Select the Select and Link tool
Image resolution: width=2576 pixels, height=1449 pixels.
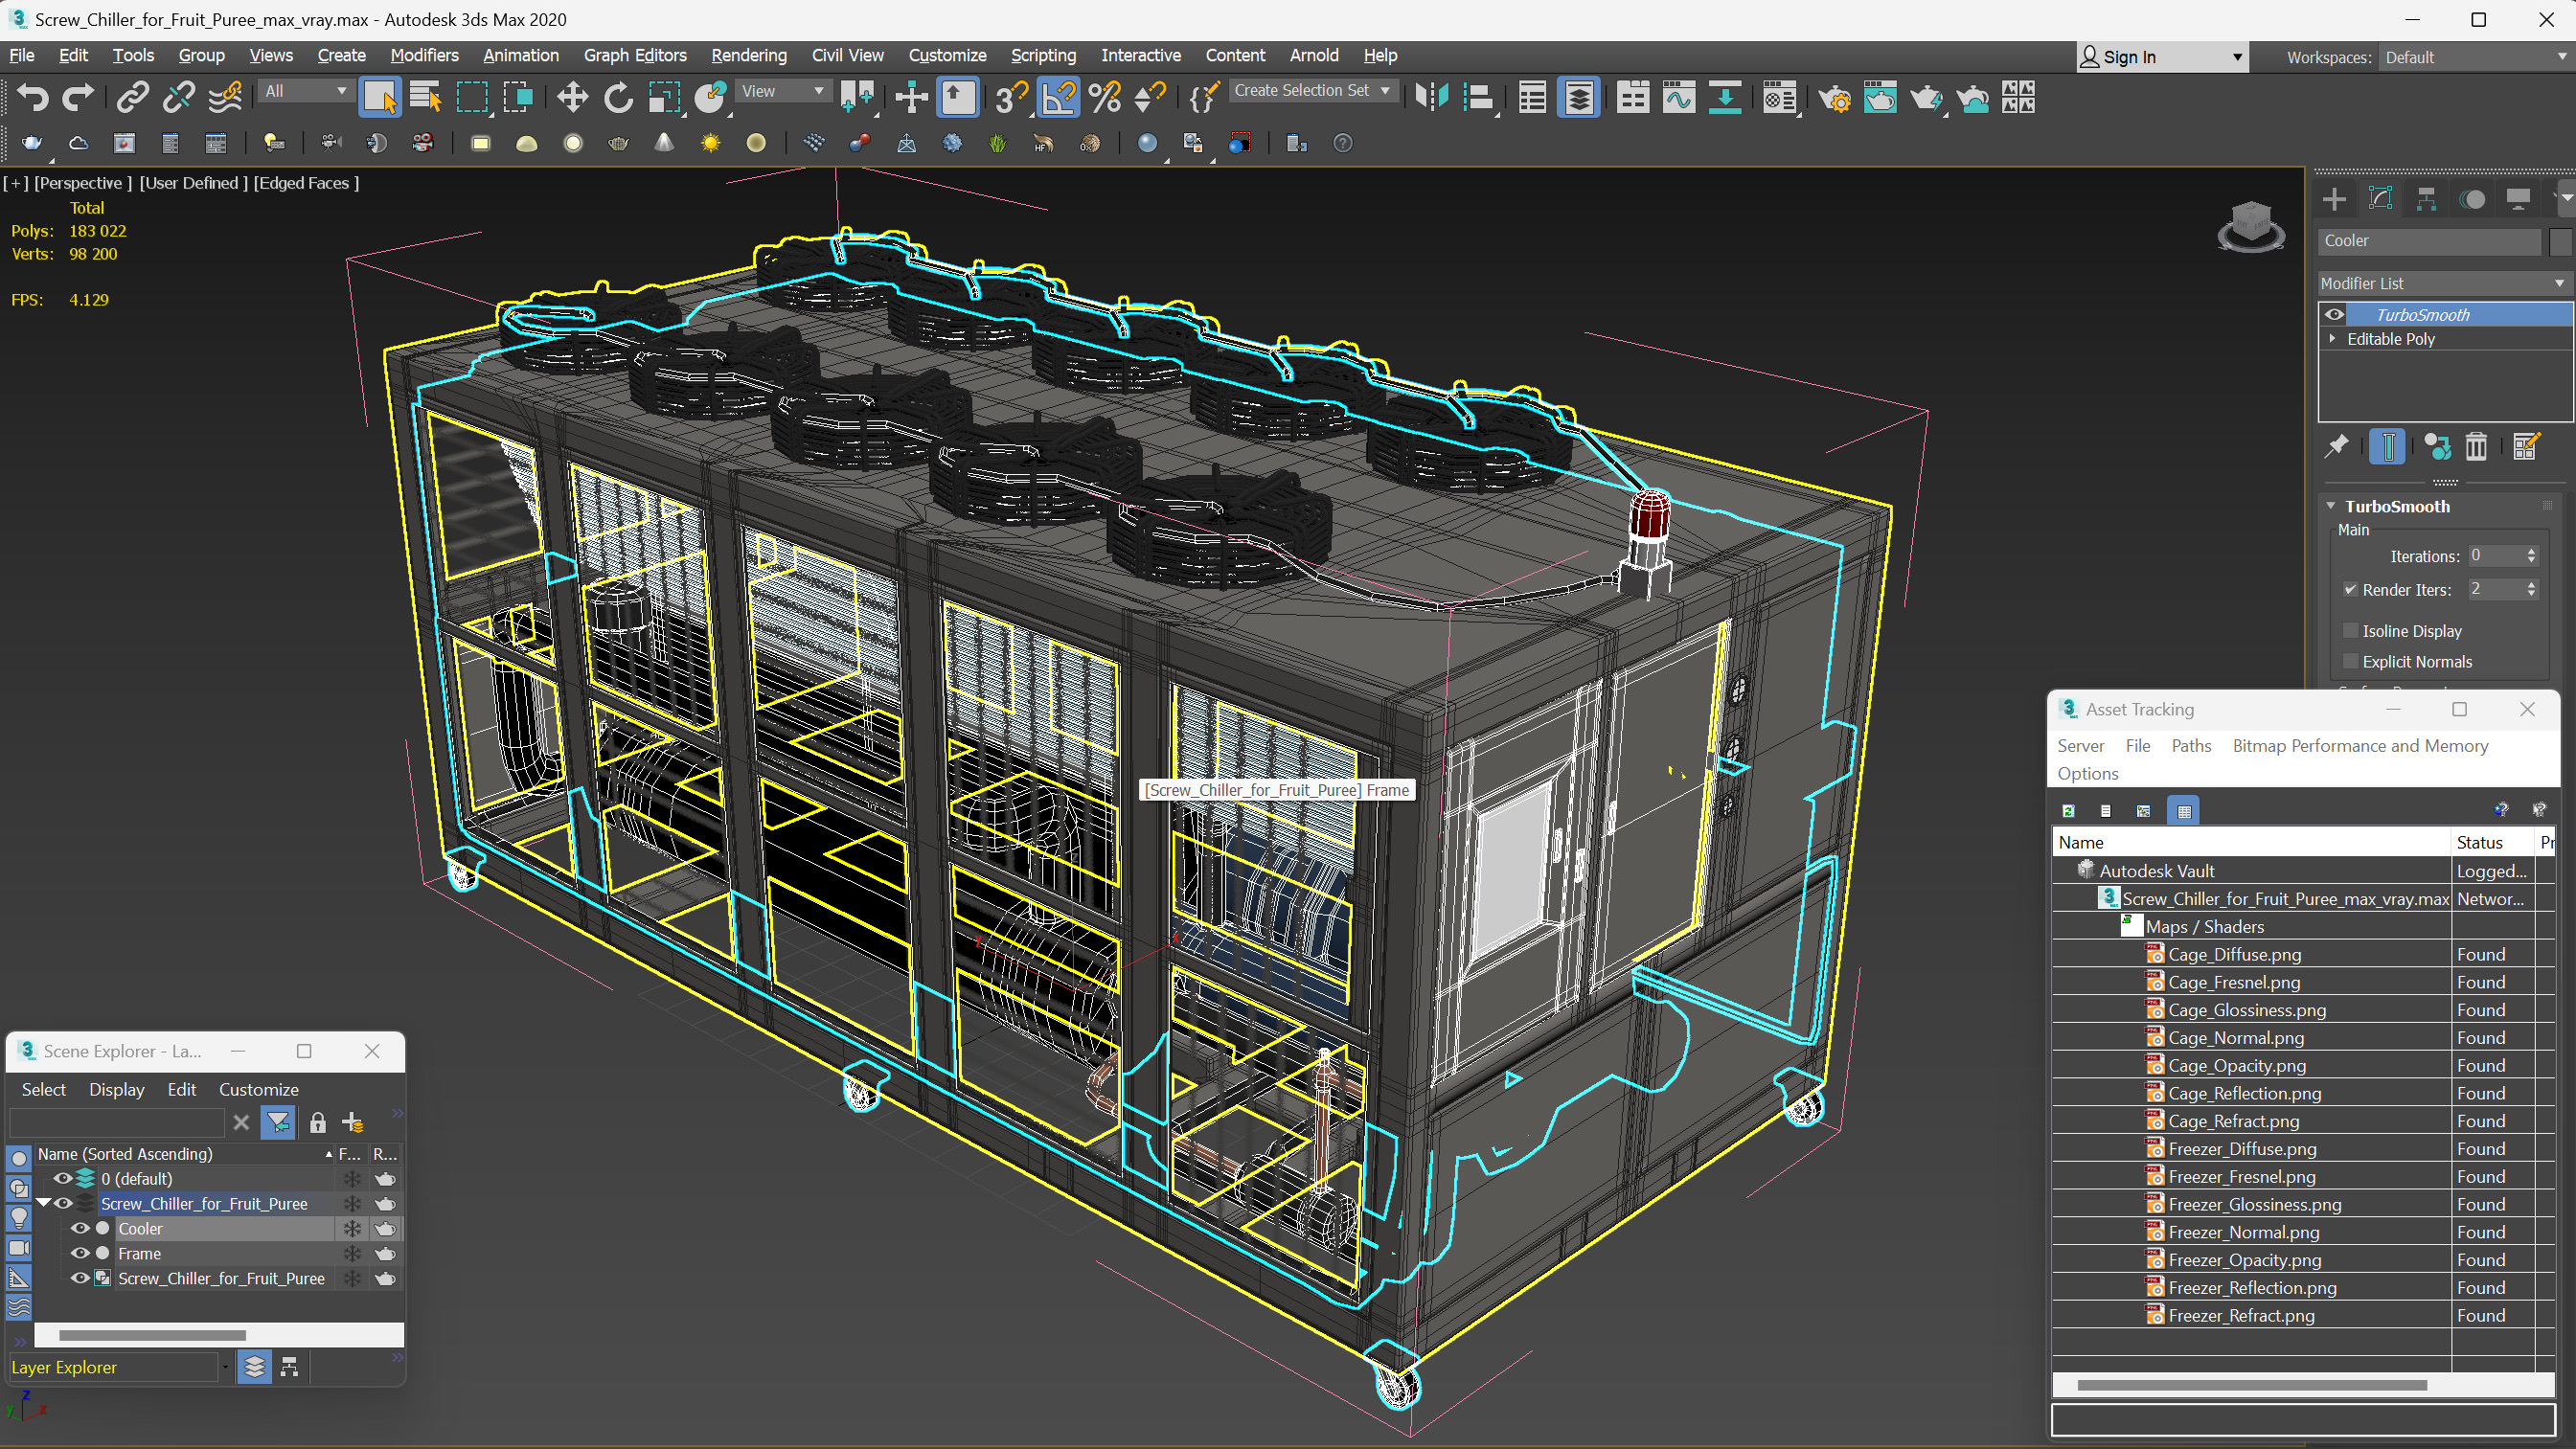[132, 97]
